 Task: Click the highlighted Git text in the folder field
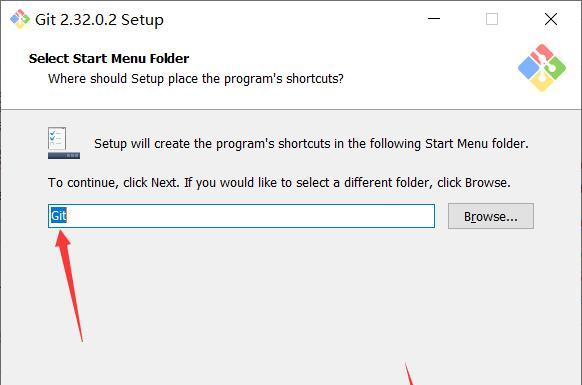tap(58, 216)
